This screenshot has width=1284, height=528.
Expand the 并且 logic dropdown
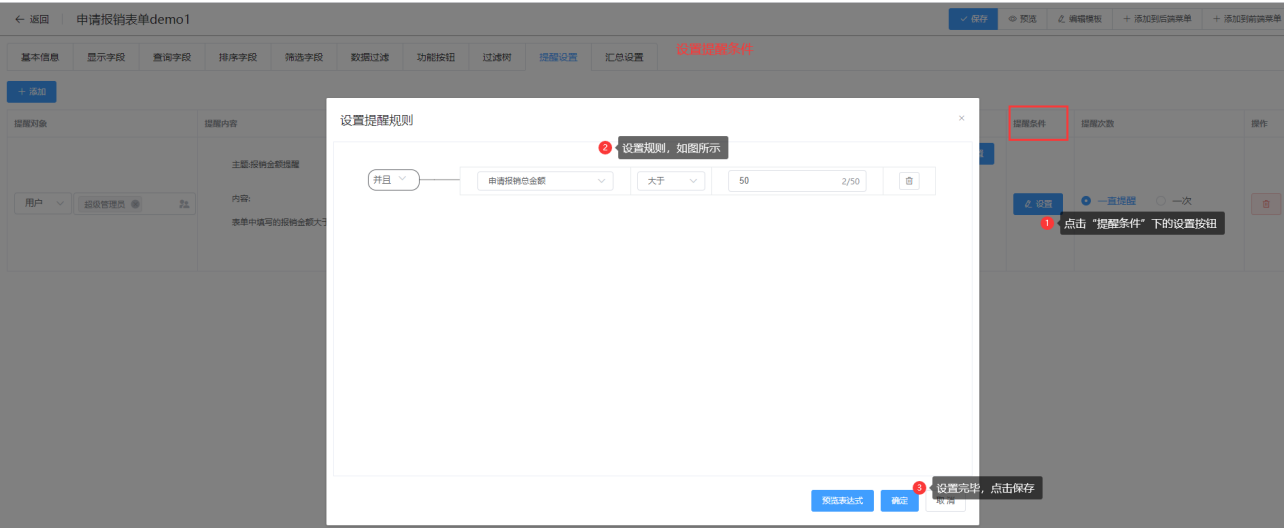(393, 180)
